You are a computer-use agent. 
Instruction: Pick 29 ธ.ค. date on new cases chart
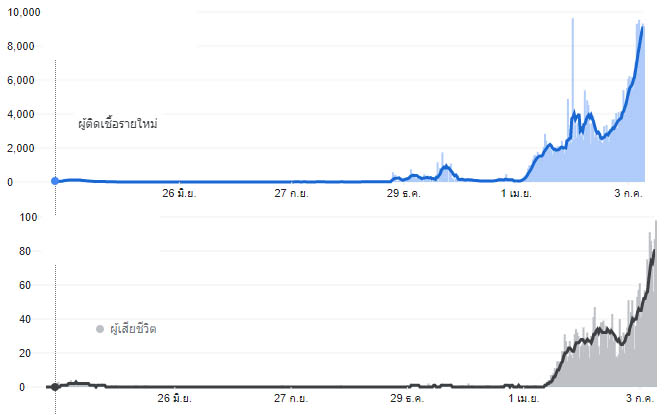click(405, 193)
